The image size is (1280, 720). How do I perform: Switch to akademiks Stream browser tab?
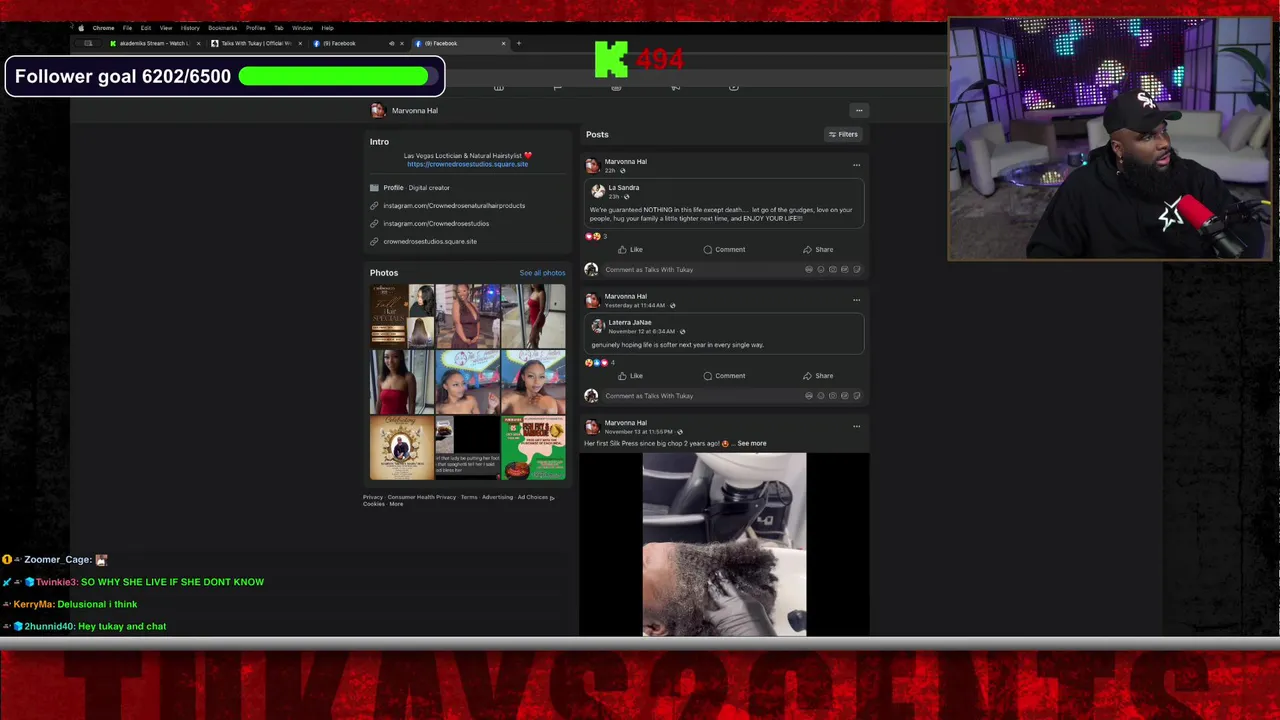[152, 43]
